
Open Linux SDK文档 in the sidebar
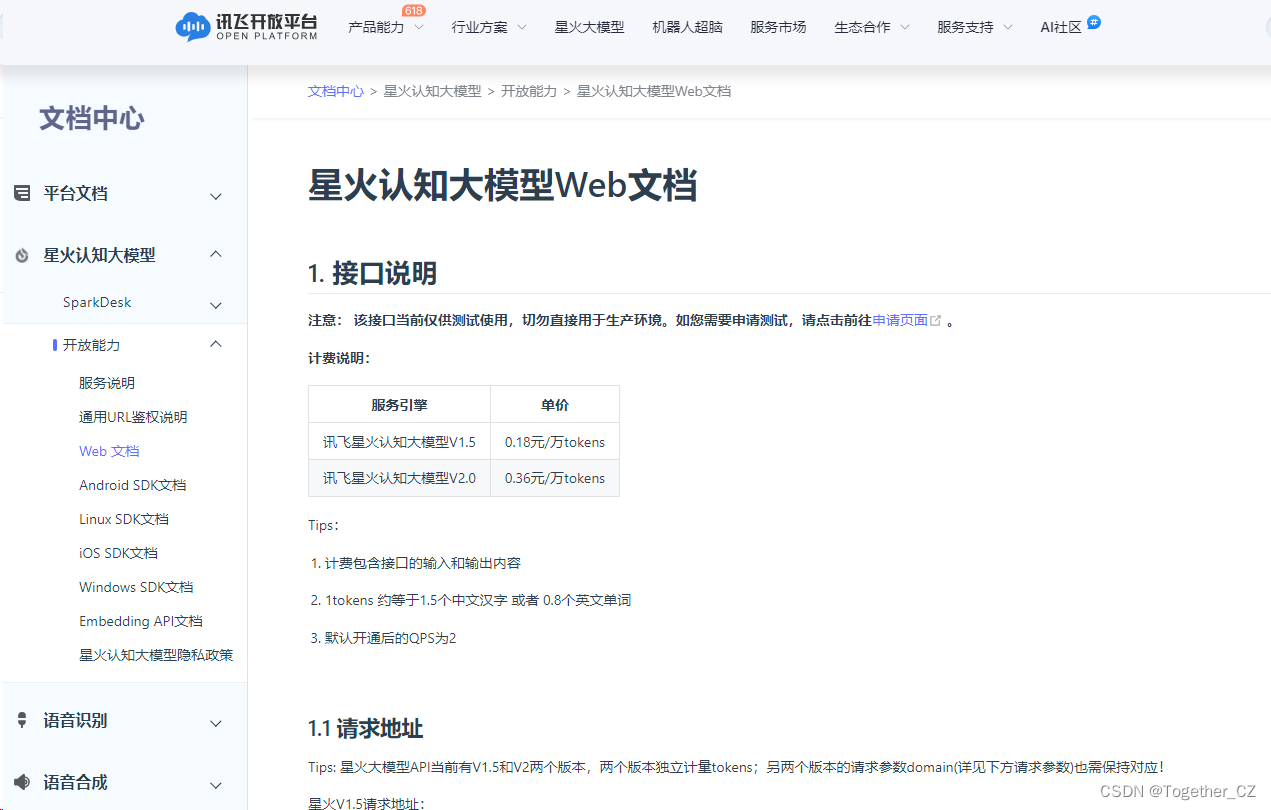pyautogui.click(x=124, y=519)
